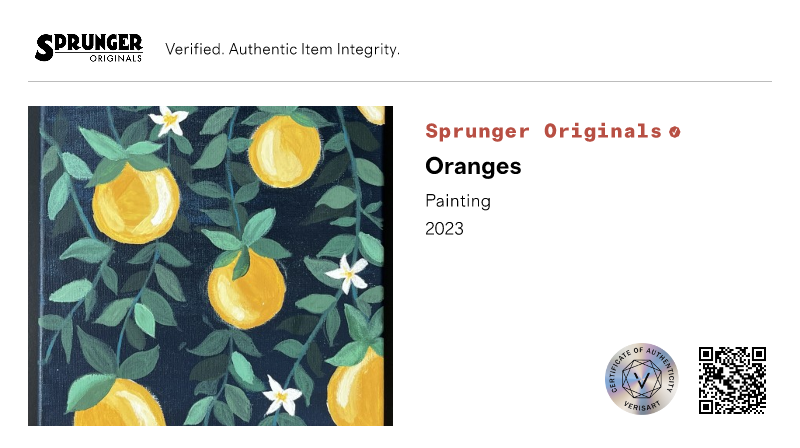Click the verified checkmark badge beside artist name
Screen dimensions: 800x448
675,131
